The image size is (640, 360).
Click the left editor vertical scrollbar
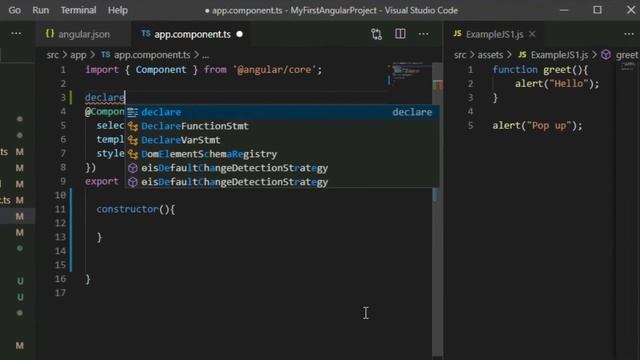[x=438, y=208]
